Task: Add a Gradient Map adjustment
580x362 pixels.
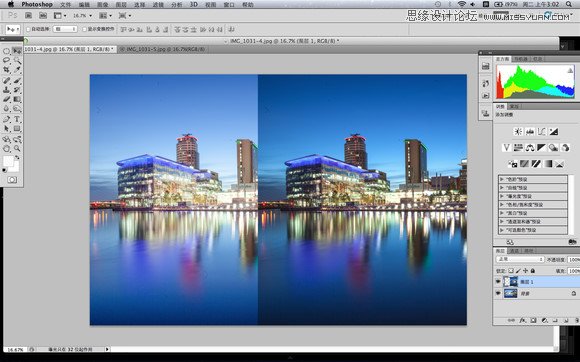Action: (x=548, y=163)
